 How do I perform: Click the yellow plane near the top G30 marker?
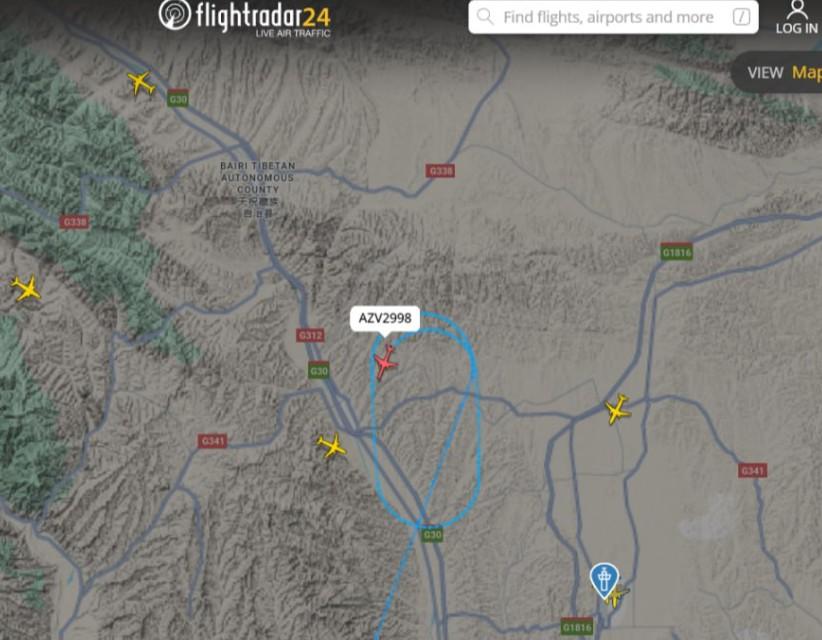(x=140, y=83)
